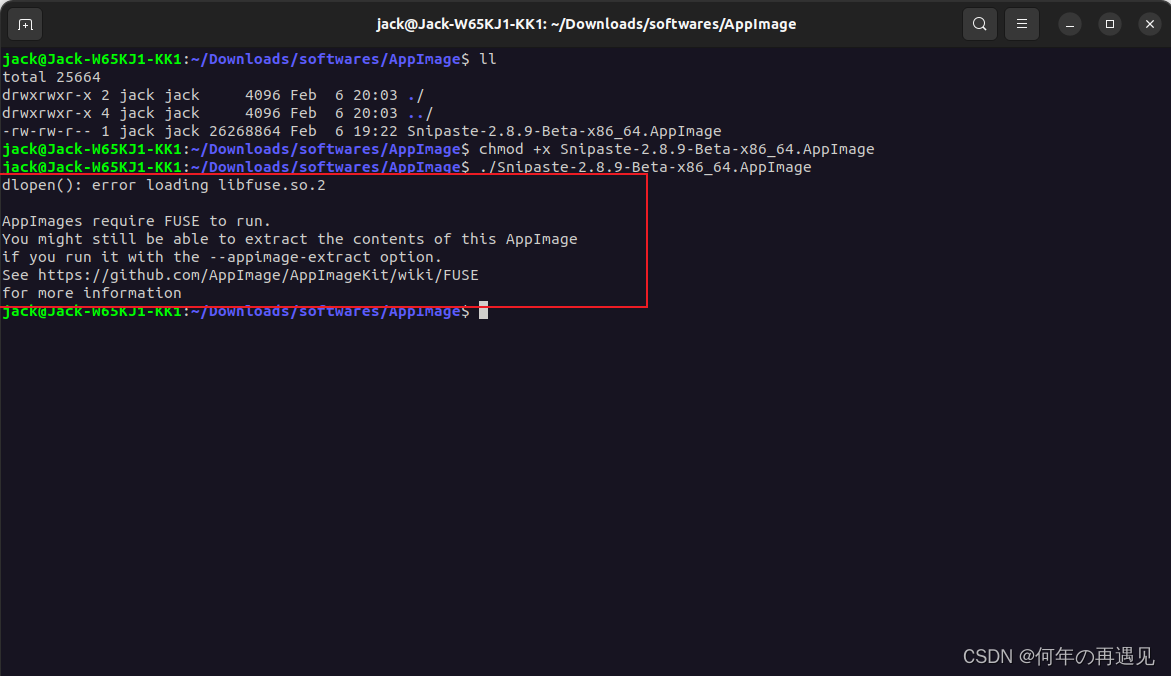Open the hamburger menu
The image size is (1171, 676).
pos(1022,24)
